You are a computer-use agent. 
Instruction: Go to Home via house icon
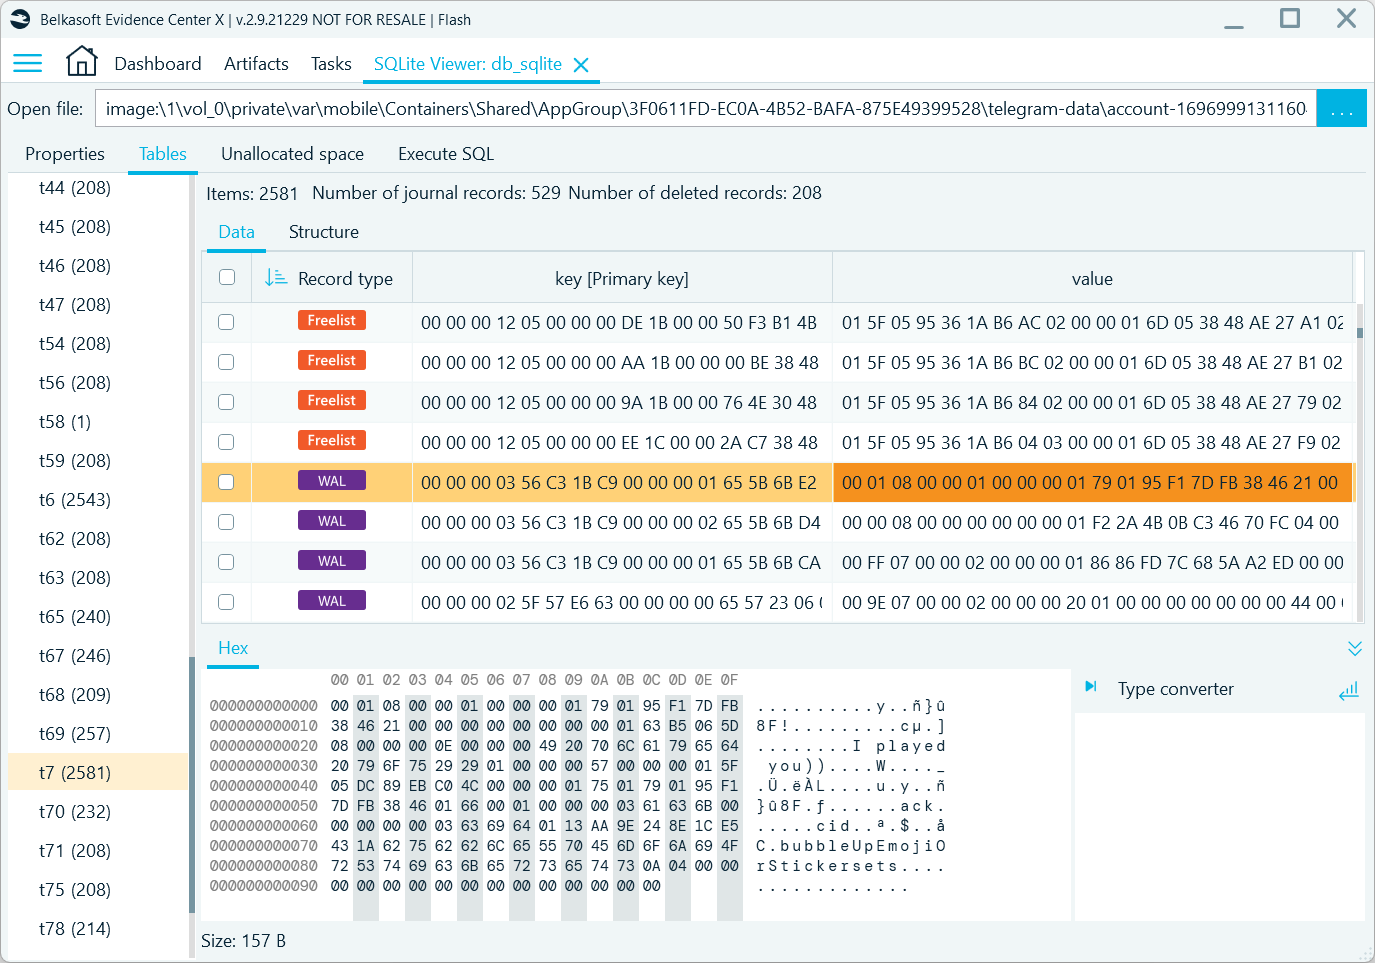(81, 62)
